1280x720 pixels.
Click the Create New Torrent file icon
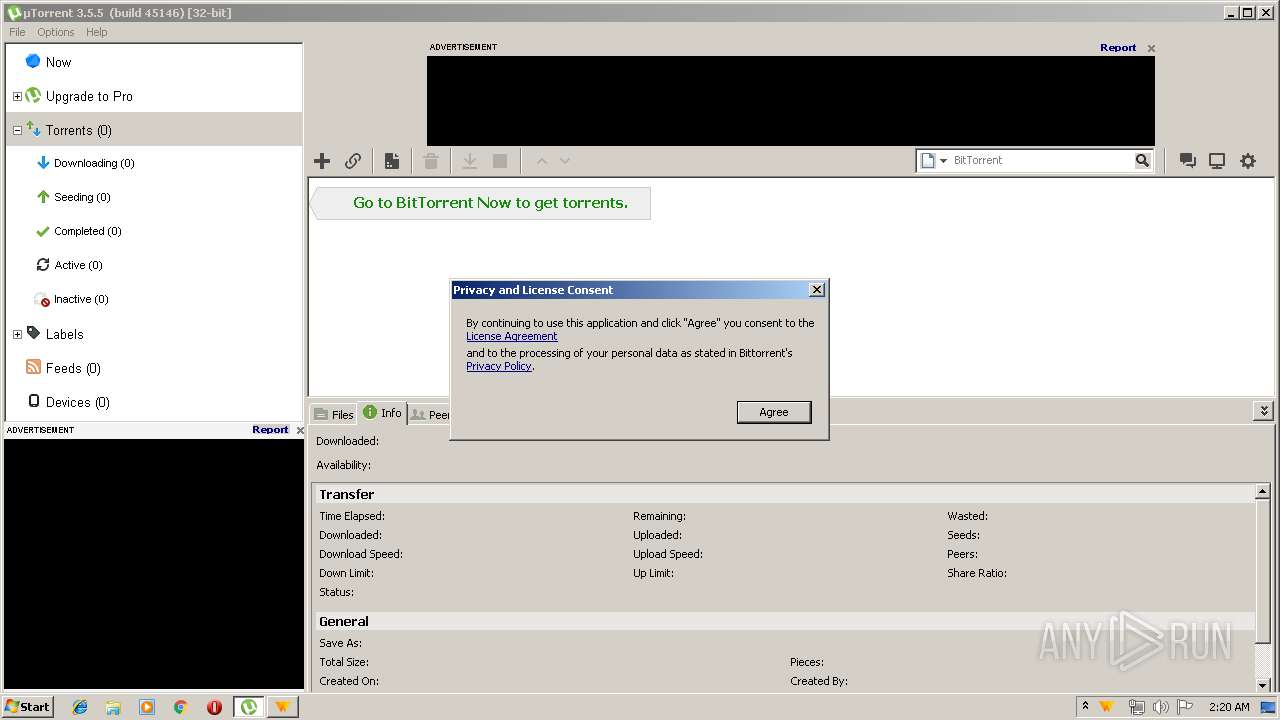pos(392,161)
